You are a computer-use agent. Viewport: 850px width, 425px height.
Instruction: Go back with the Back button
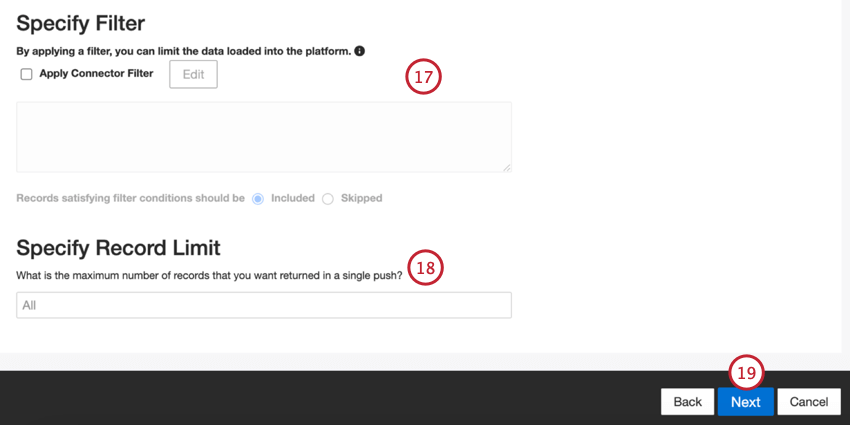687,402
